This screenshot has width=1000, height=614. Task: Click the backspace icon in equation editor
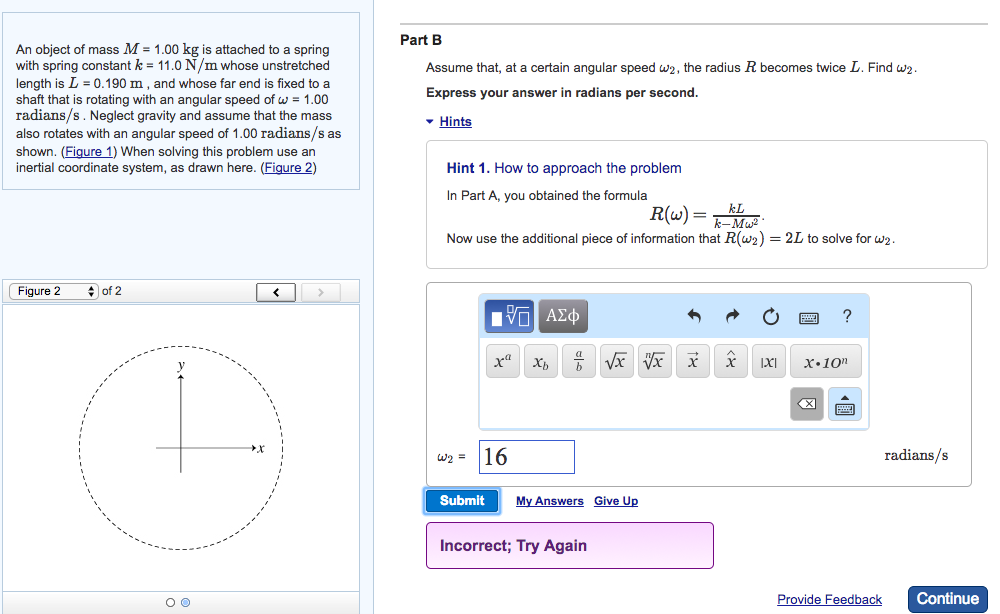(x=807, y=404)
